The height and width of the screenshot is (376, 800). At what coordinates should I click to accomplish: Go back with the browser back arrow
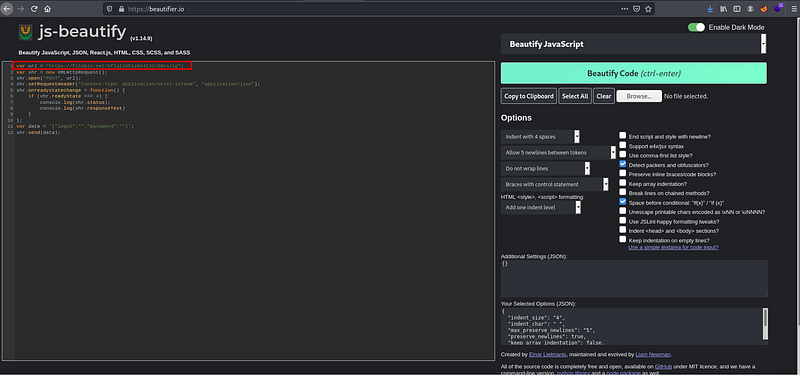coord(7,9)
